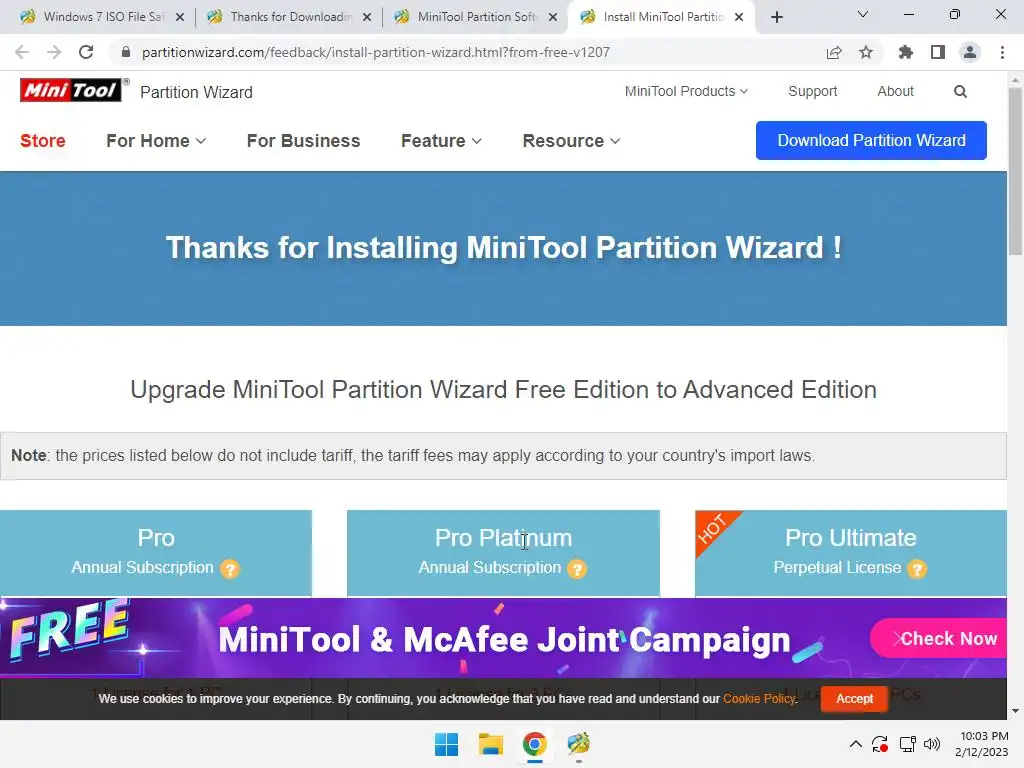Click the scrollbar down arrow

(1015, 711)
